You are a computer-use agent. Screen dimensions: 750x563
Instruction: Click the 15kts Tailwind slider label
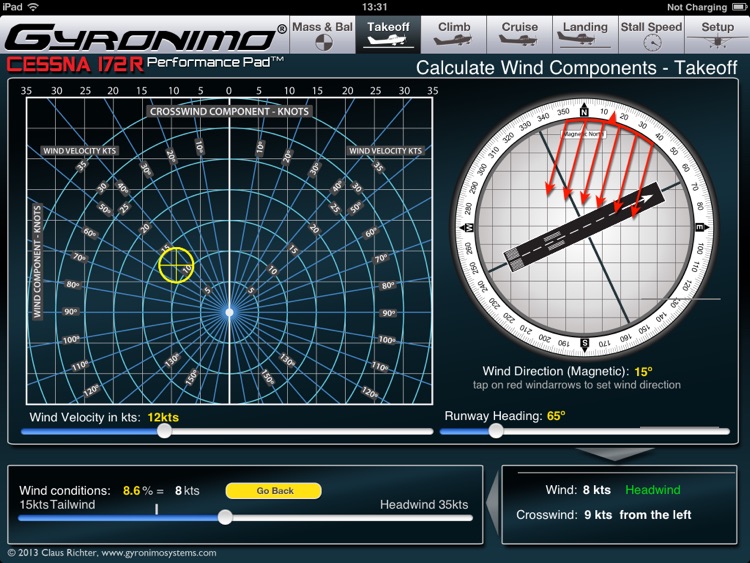pyautogui.click(x=57, y=505)
